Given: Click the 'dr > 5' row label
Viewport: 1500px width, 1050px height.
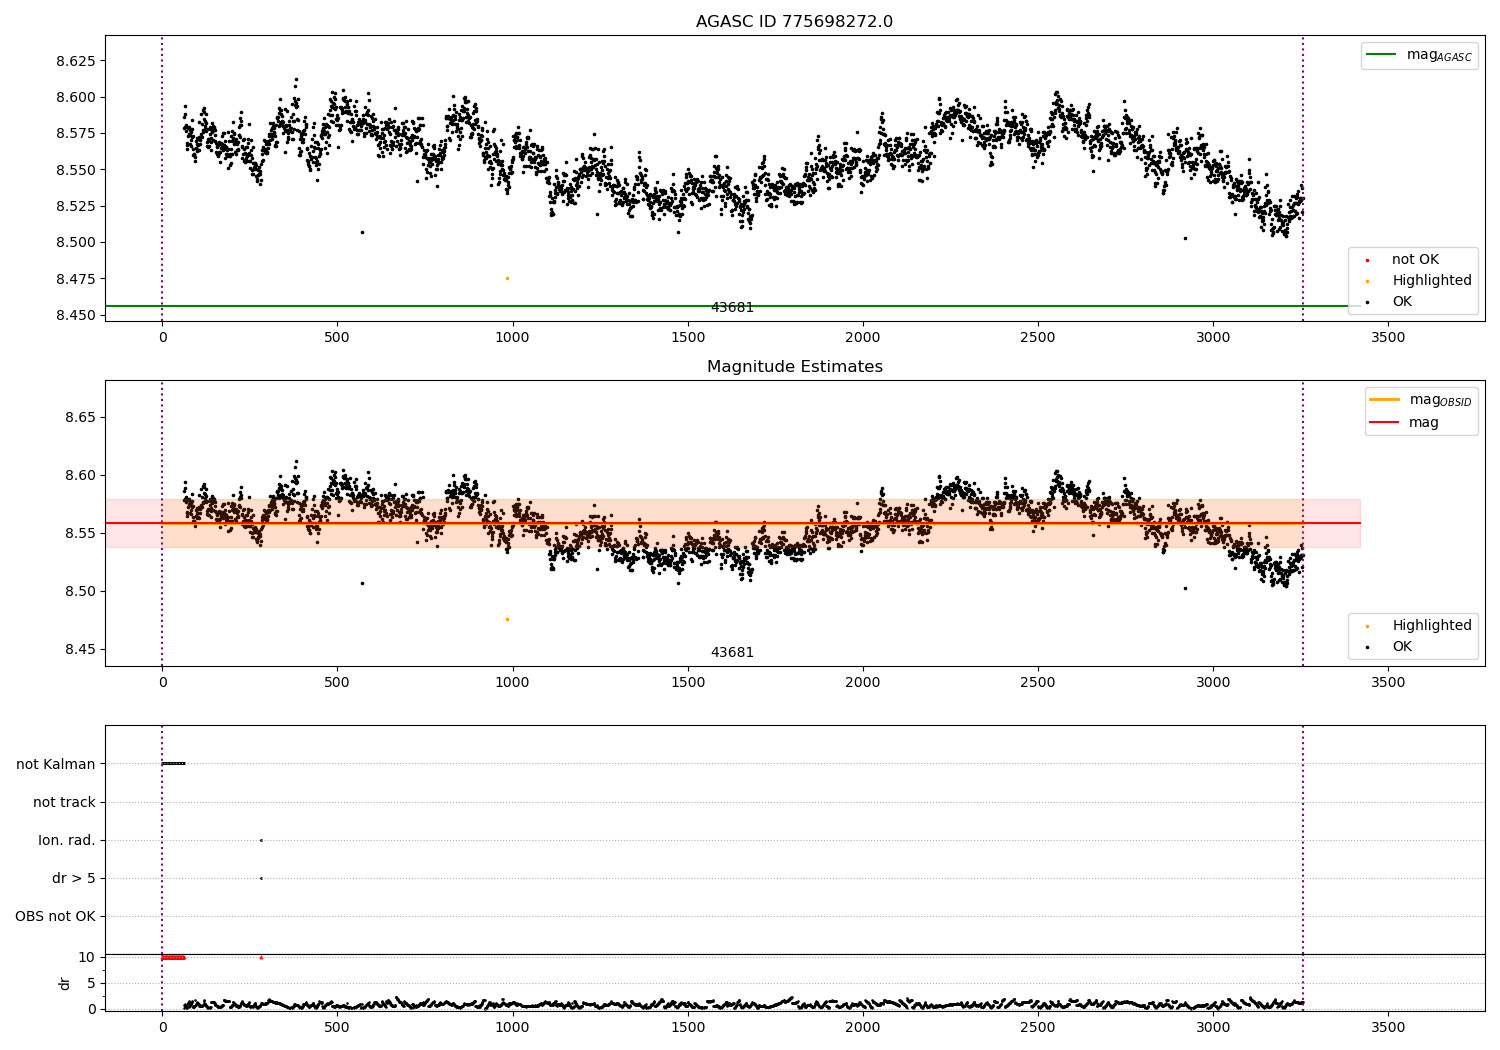Looking at the screenshot, I should [74, 878].
